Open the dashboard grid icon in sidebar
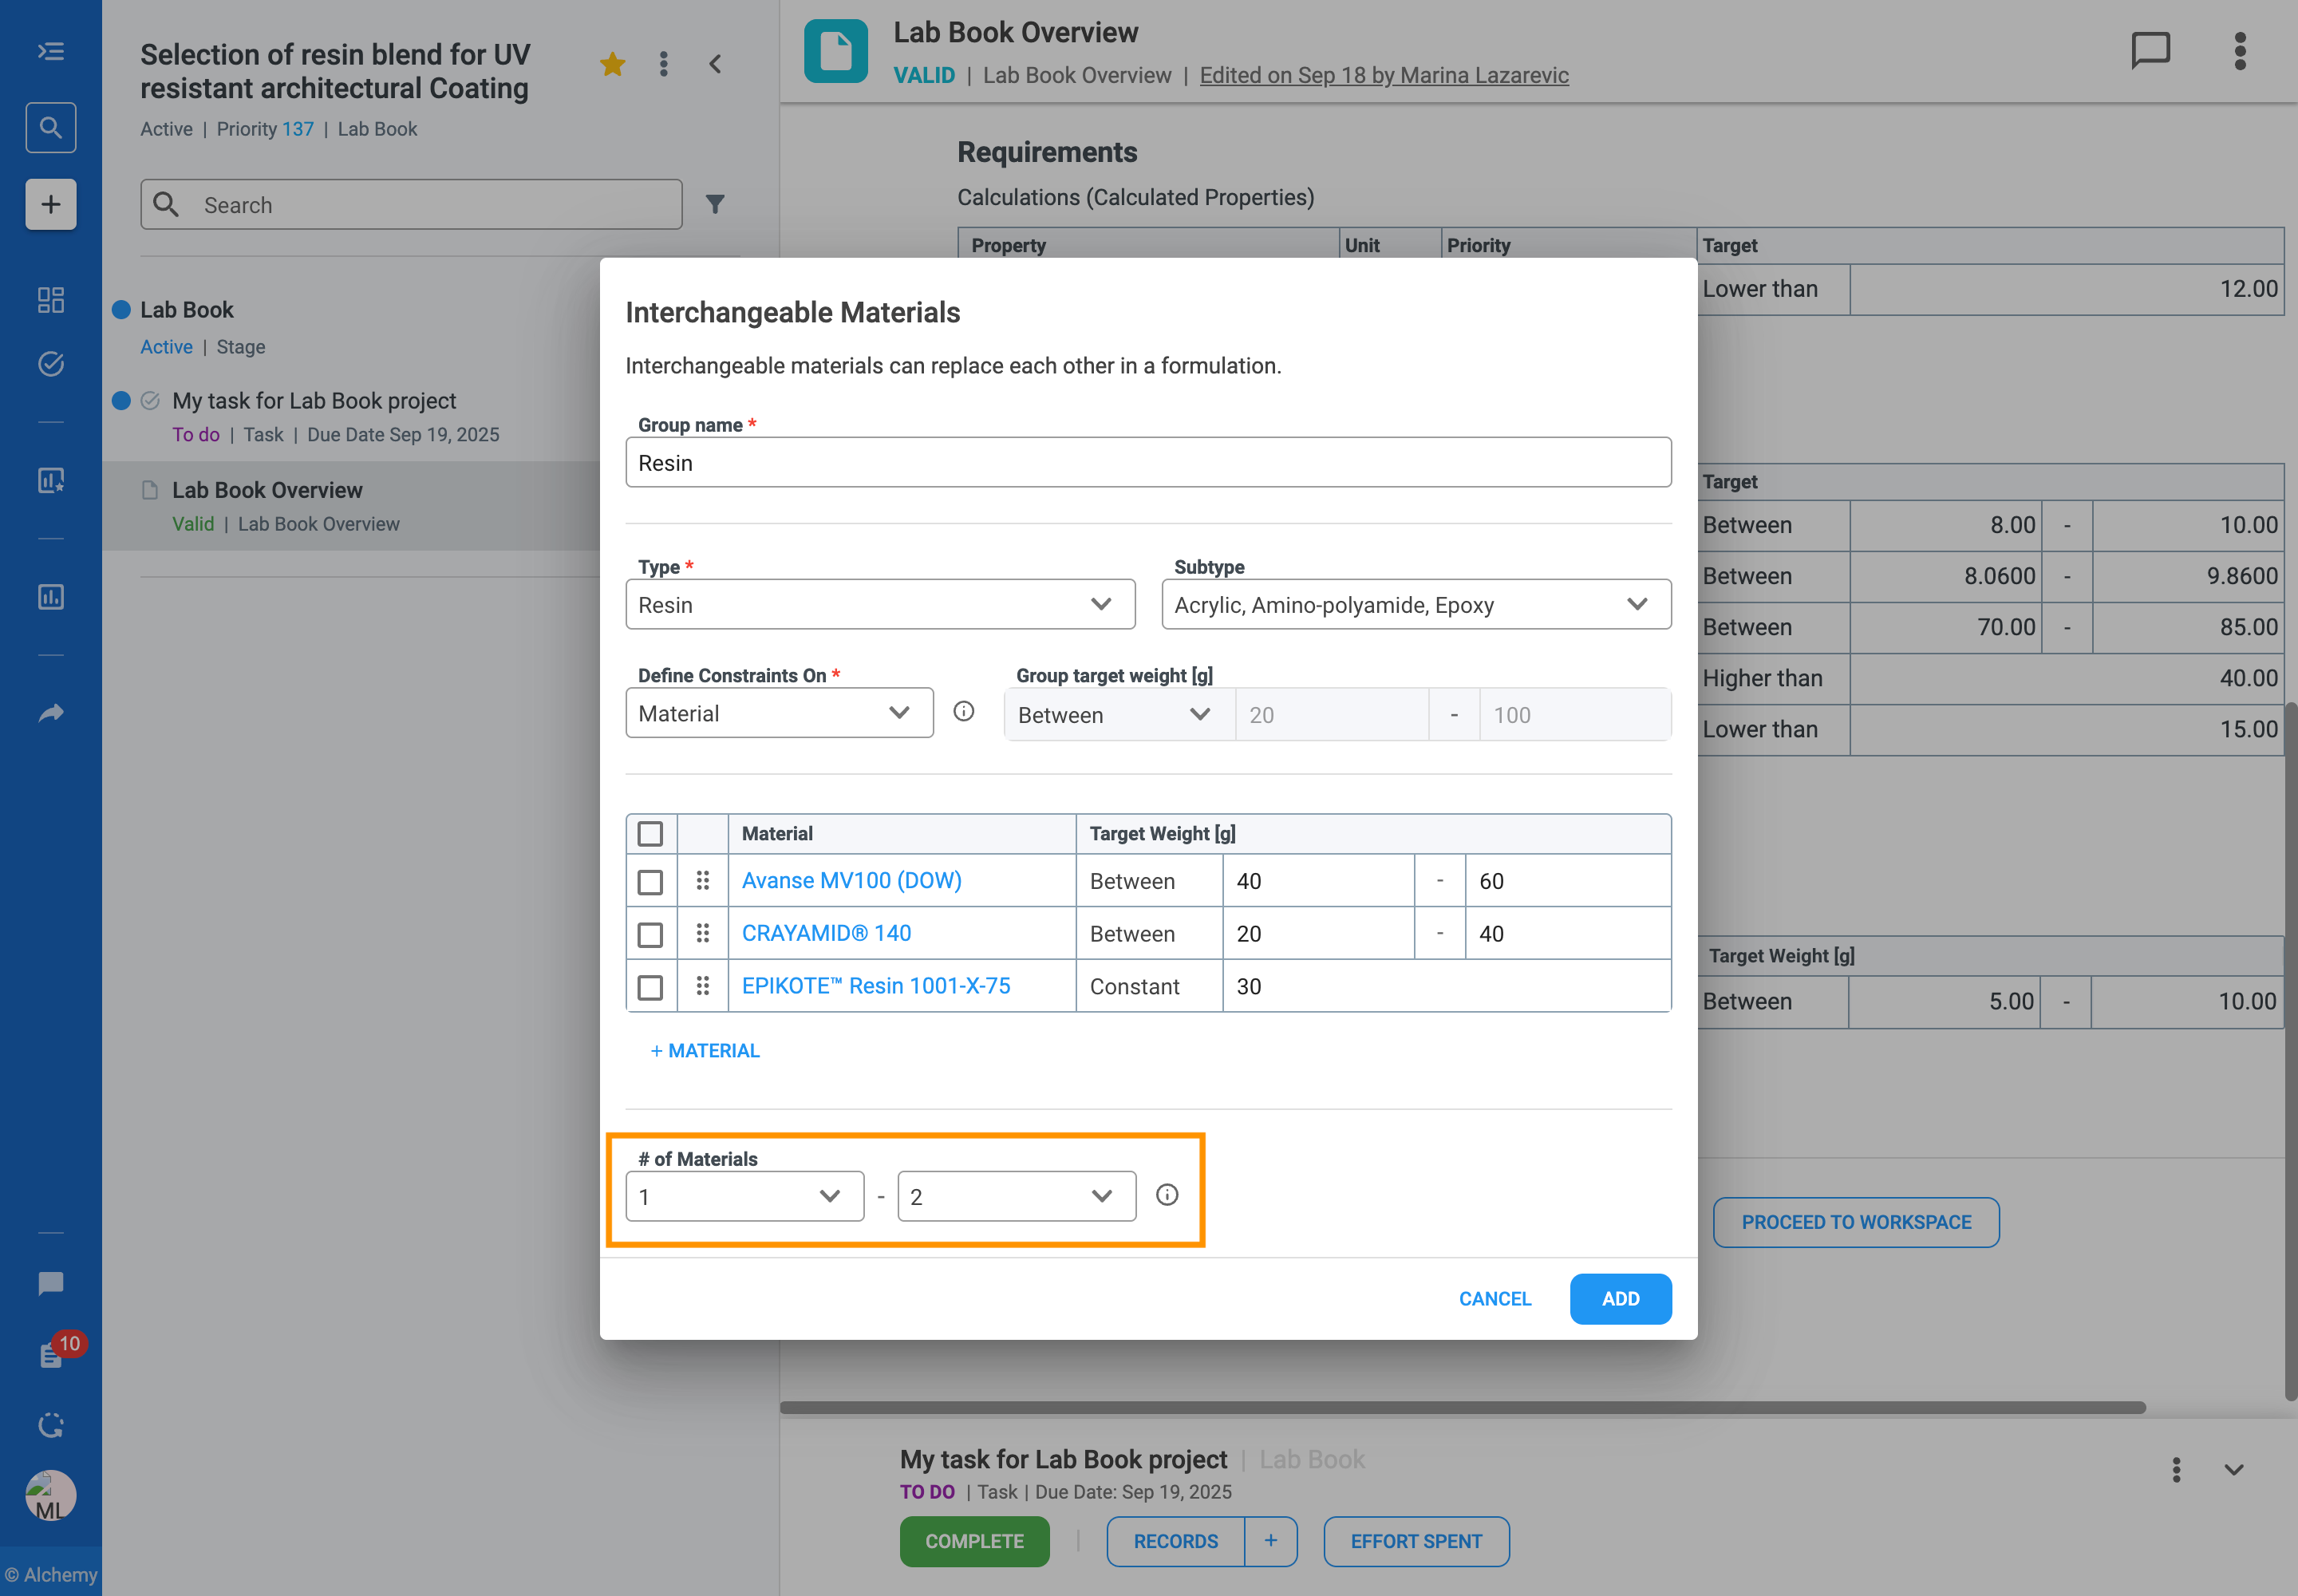The height and width of the screenshot is (1596, 2298). click(50, 300)
